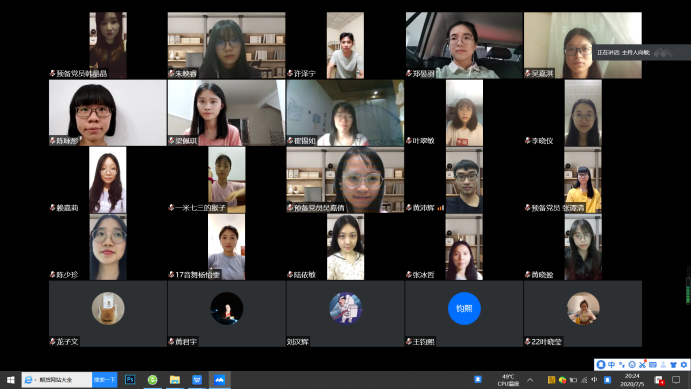Click the shirt skin icon in input toolbar

tap(673, 365)
